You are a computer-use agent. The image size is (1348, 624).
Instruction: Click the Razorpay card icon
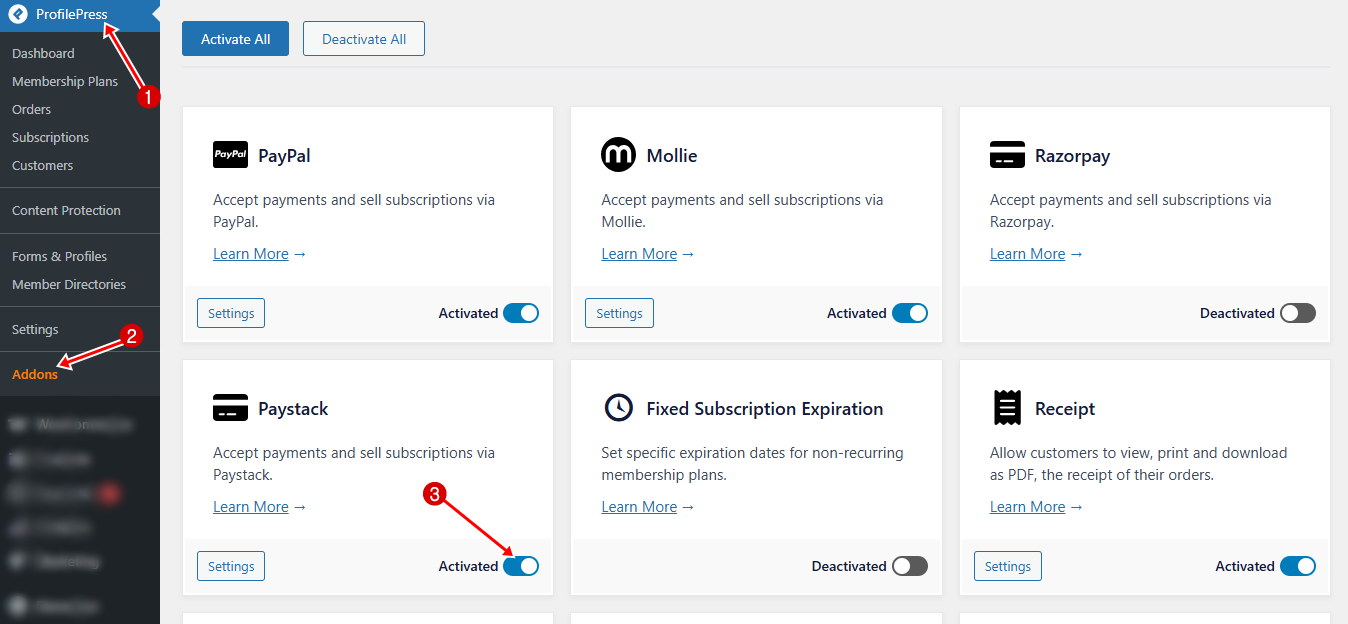coord(1007,155)
